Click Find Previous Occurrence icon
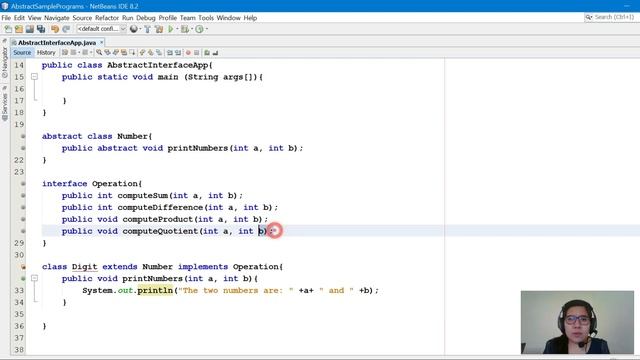640x360 pixels. click(107, 53)
